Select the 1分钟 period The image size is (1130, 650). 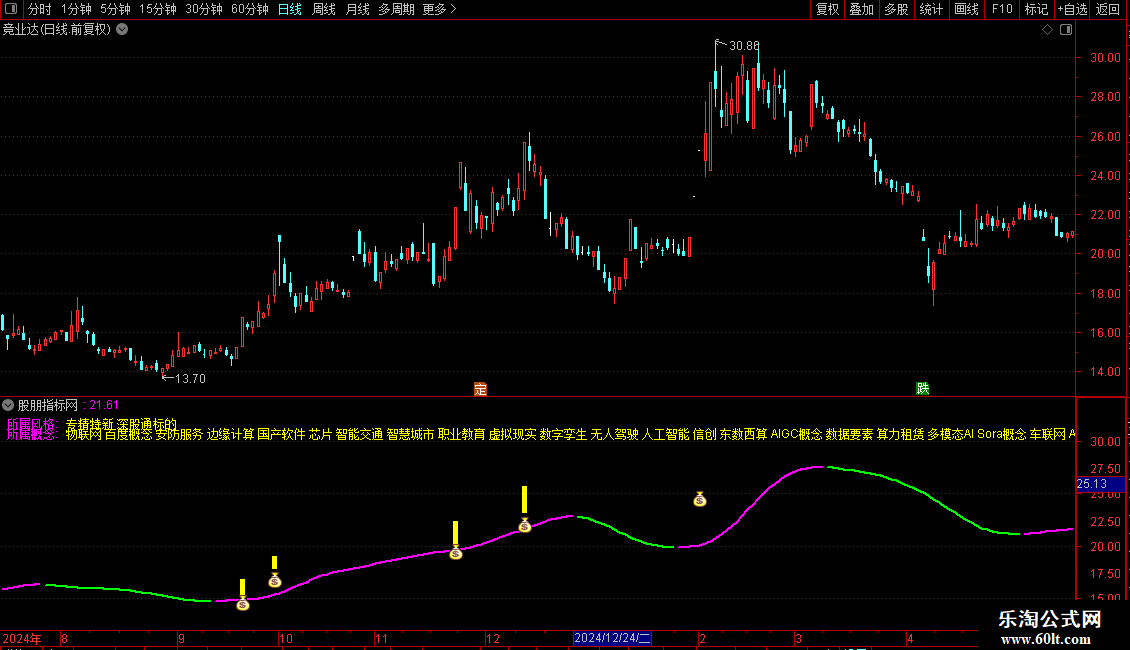point(76,9)
